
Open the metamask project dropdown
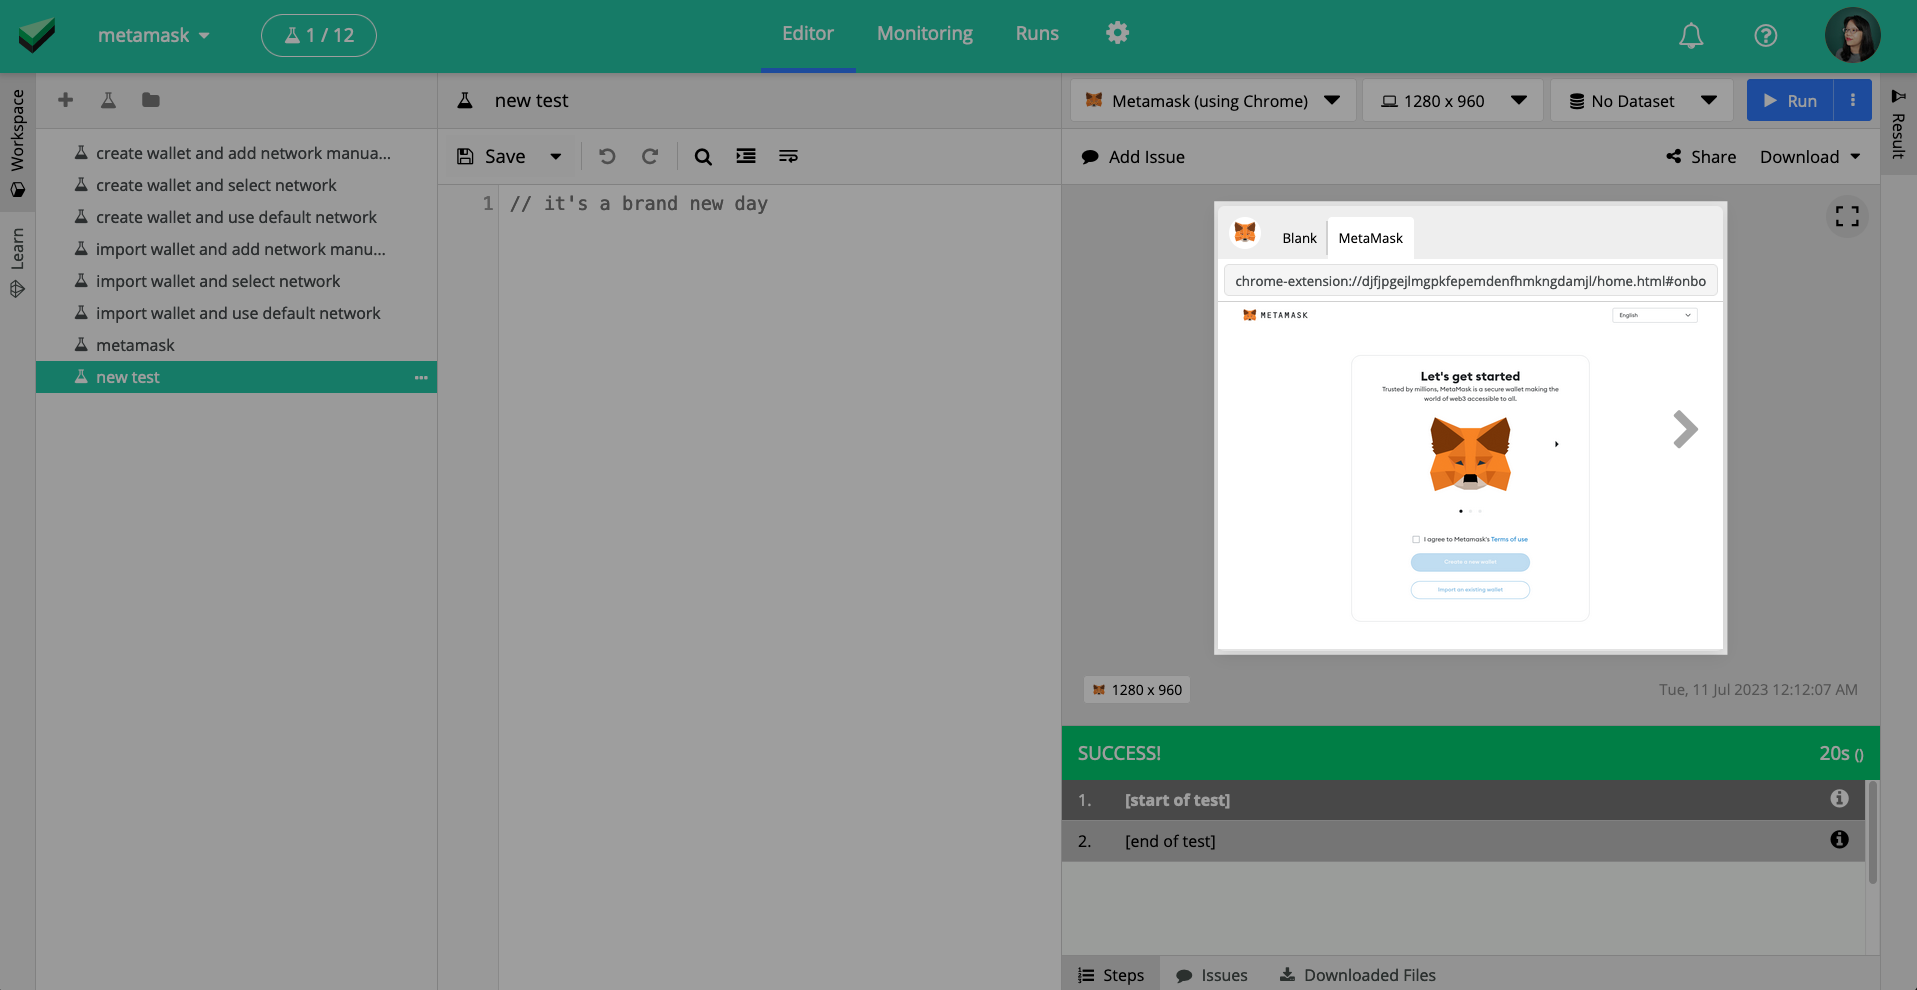153,35
